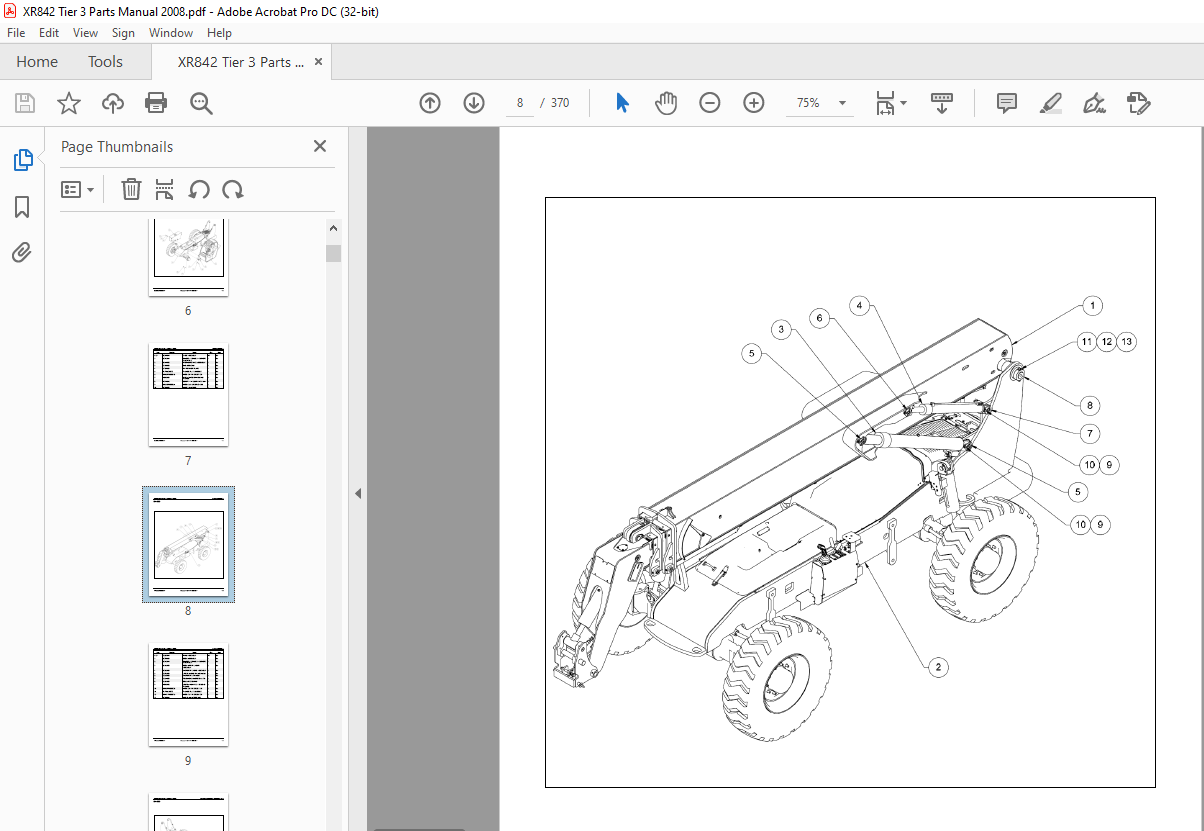1204x831 pixels.
Task: Click the upload to cloud icon
Action: 113,103
